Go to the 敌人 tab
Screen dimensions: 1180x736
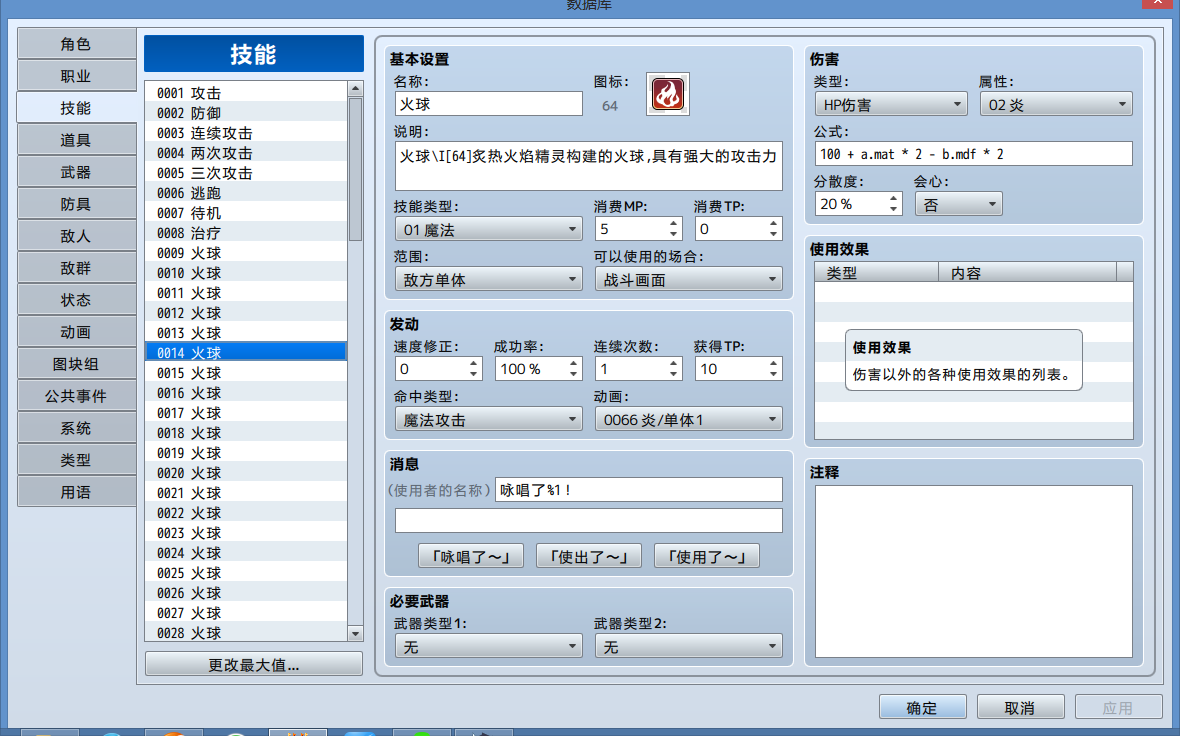[76, 236]
